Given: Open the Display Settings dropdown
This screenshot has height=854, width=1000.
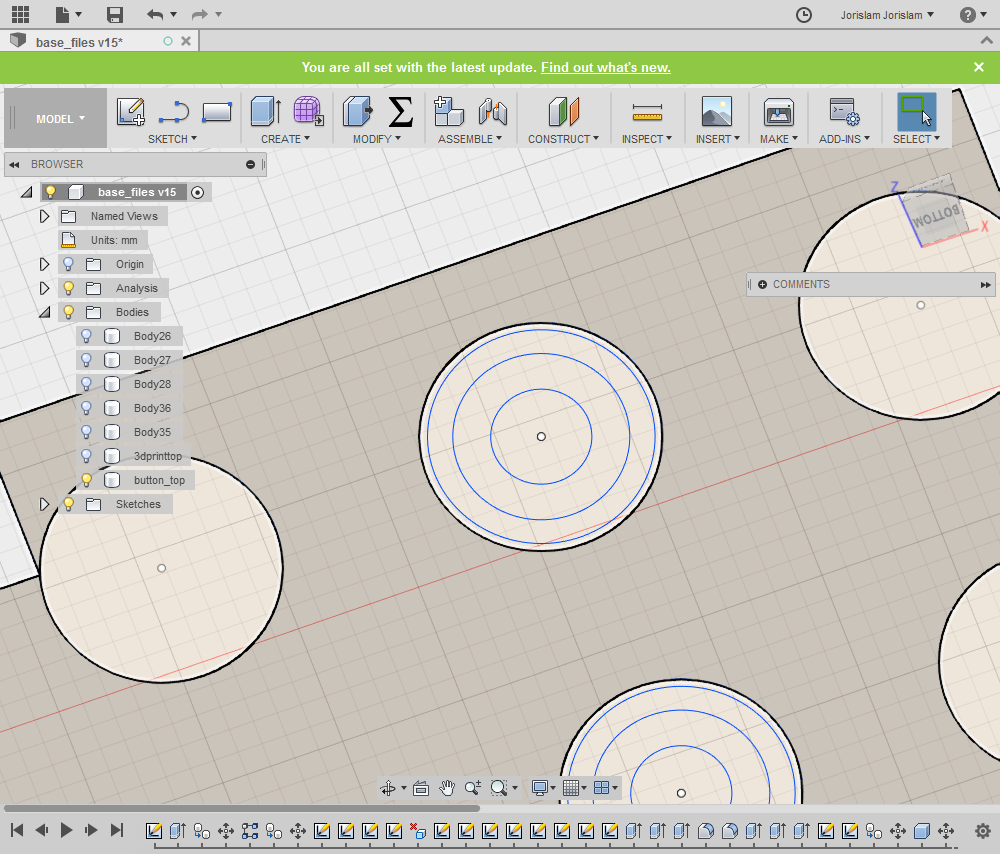Looking at the screenshot, I should [x=544, y=788].
